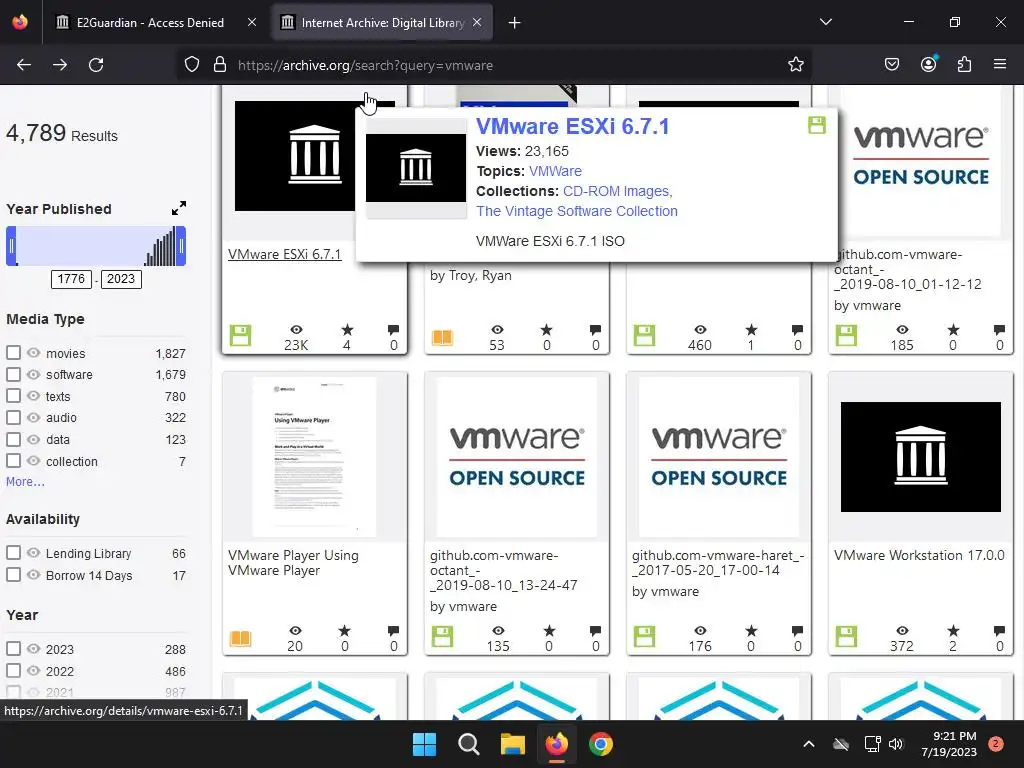Open File Explorer from the taskbar

(513, 744)
